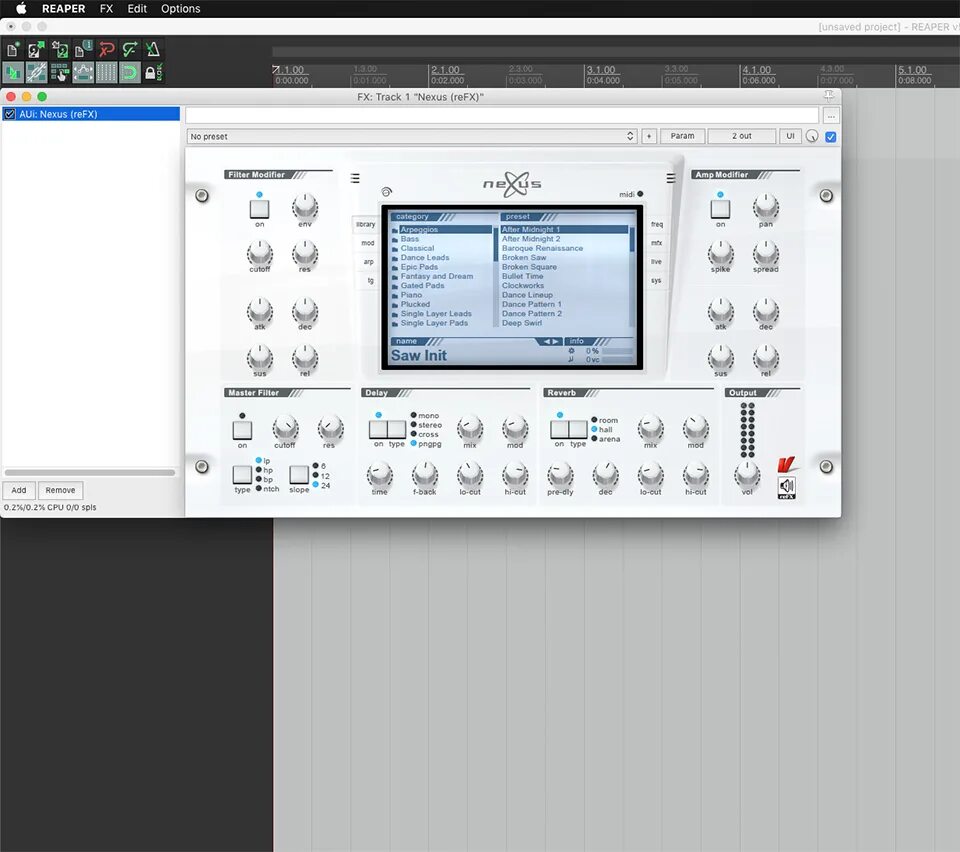Toggle the item grouping chain-link icon
The image size is (960, 852).
point(36,73)
